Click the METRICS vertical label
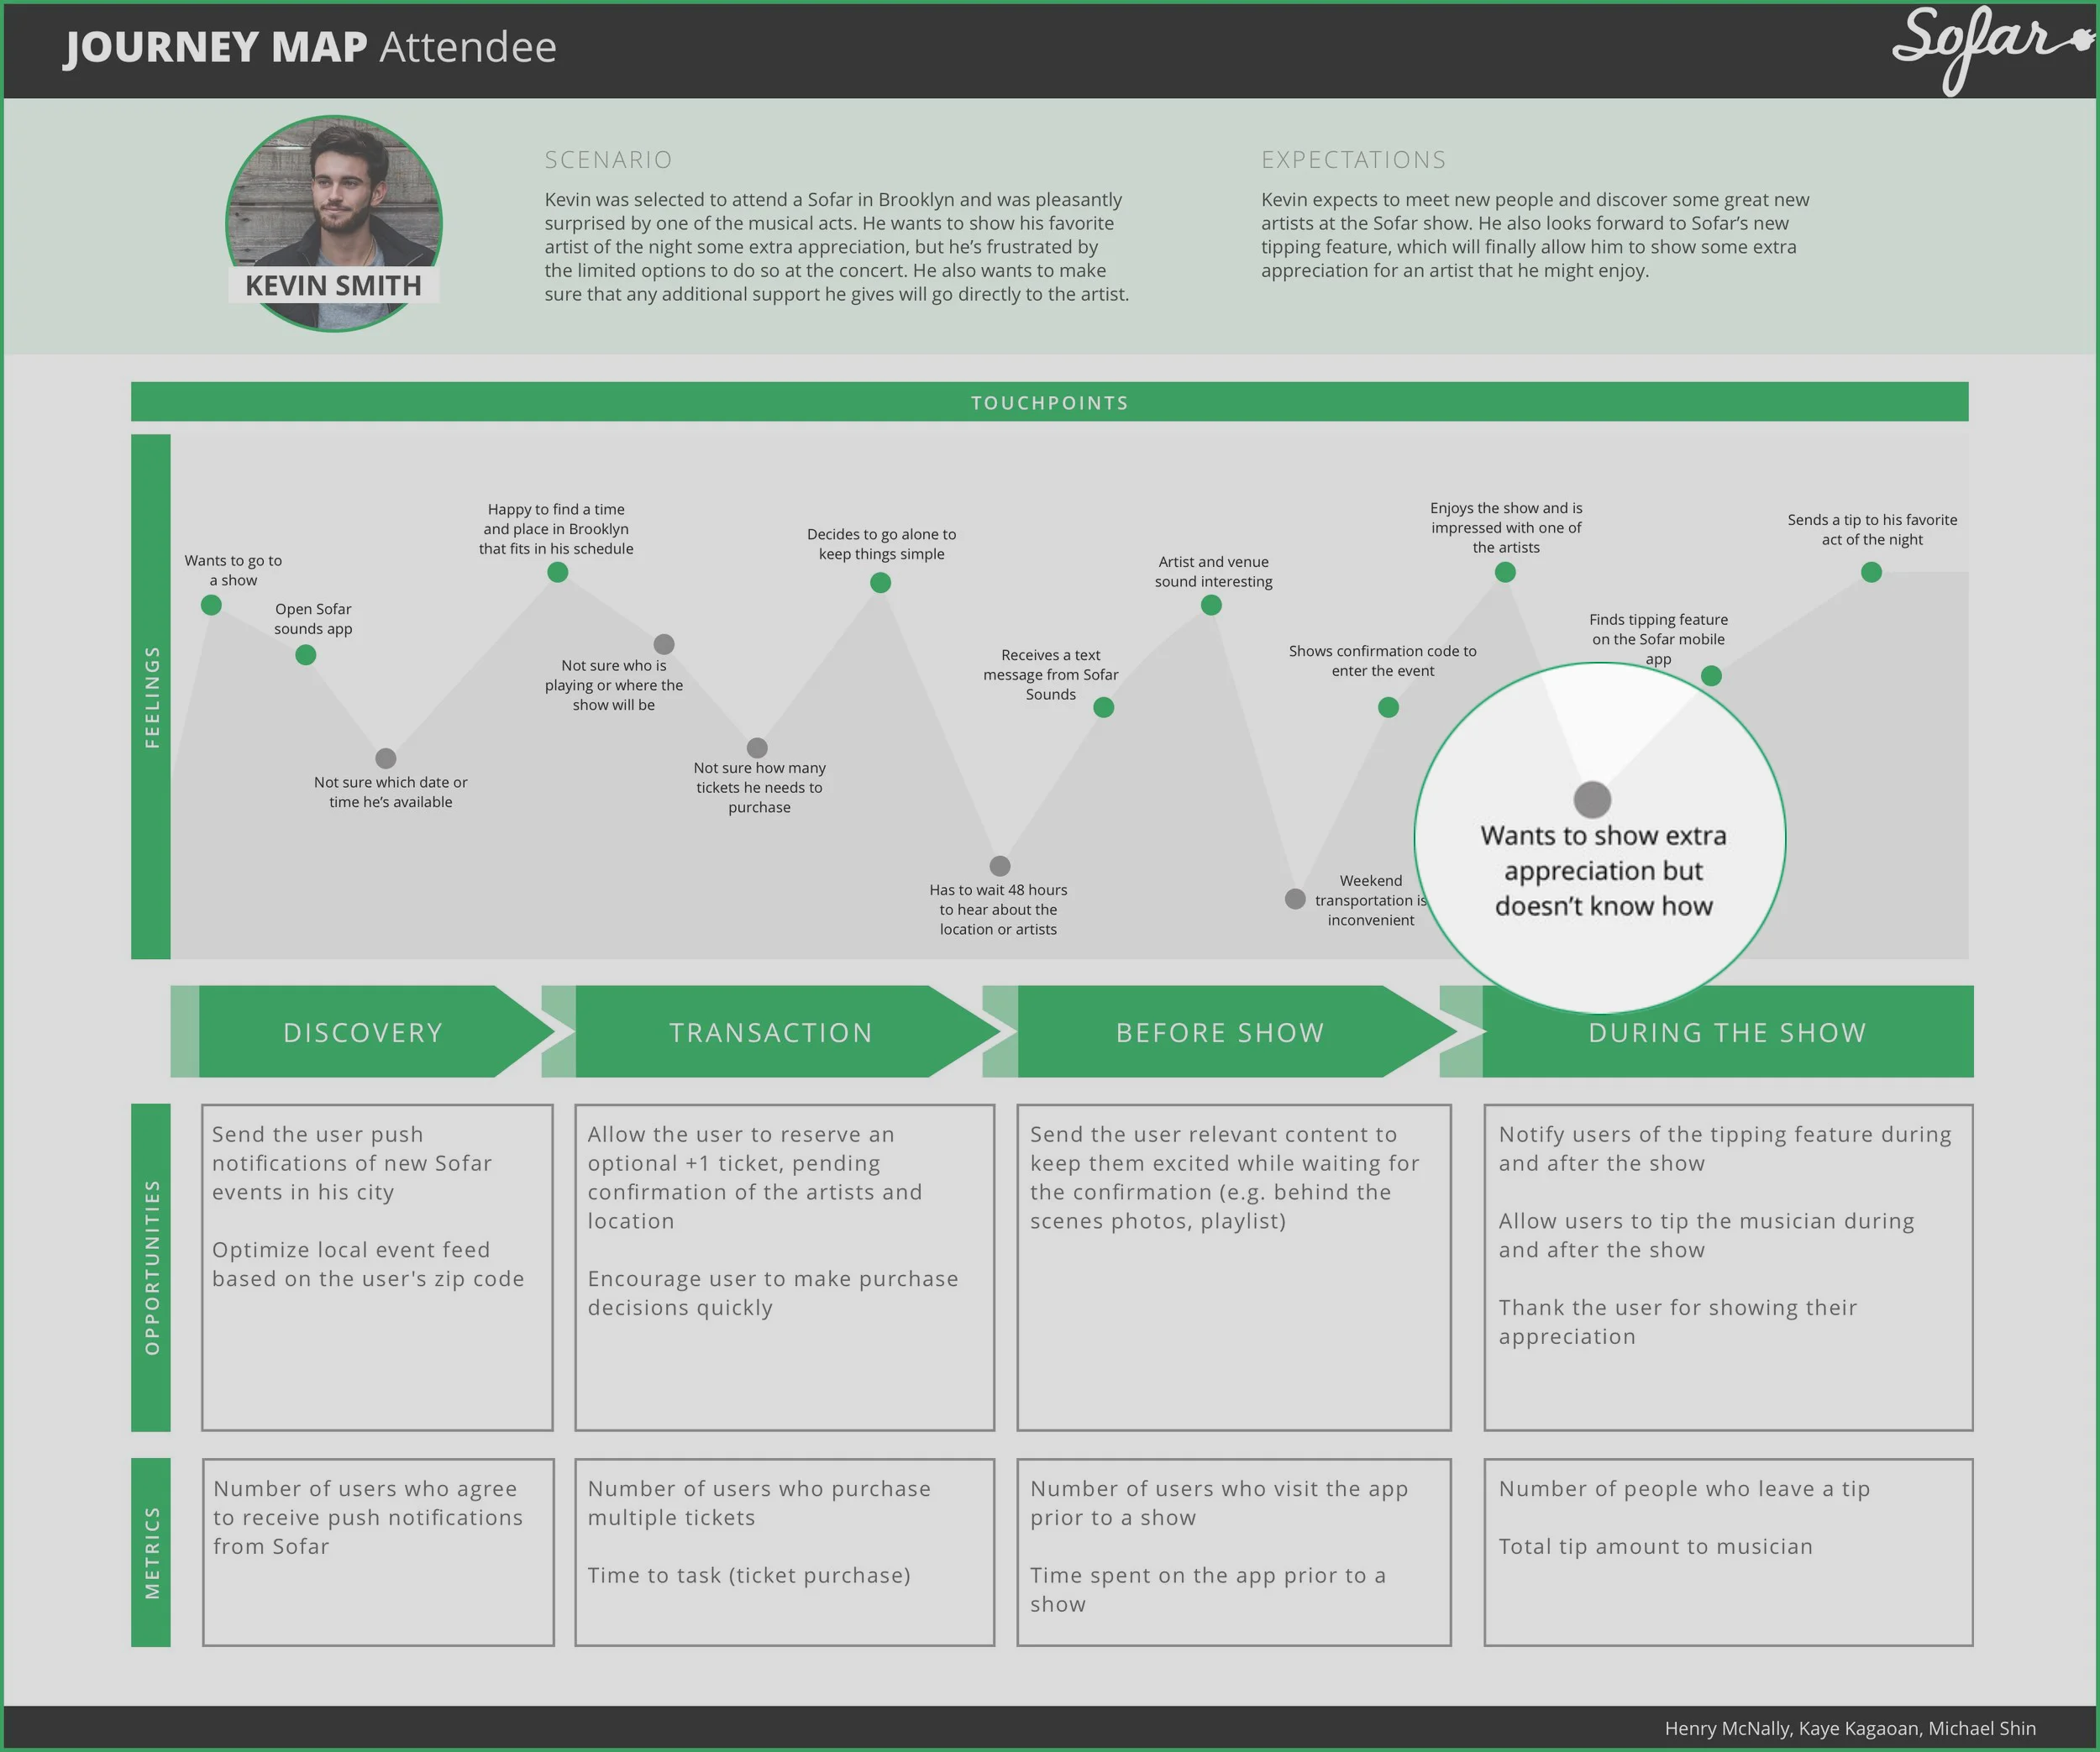2100x1752 pixels. 151,1552
